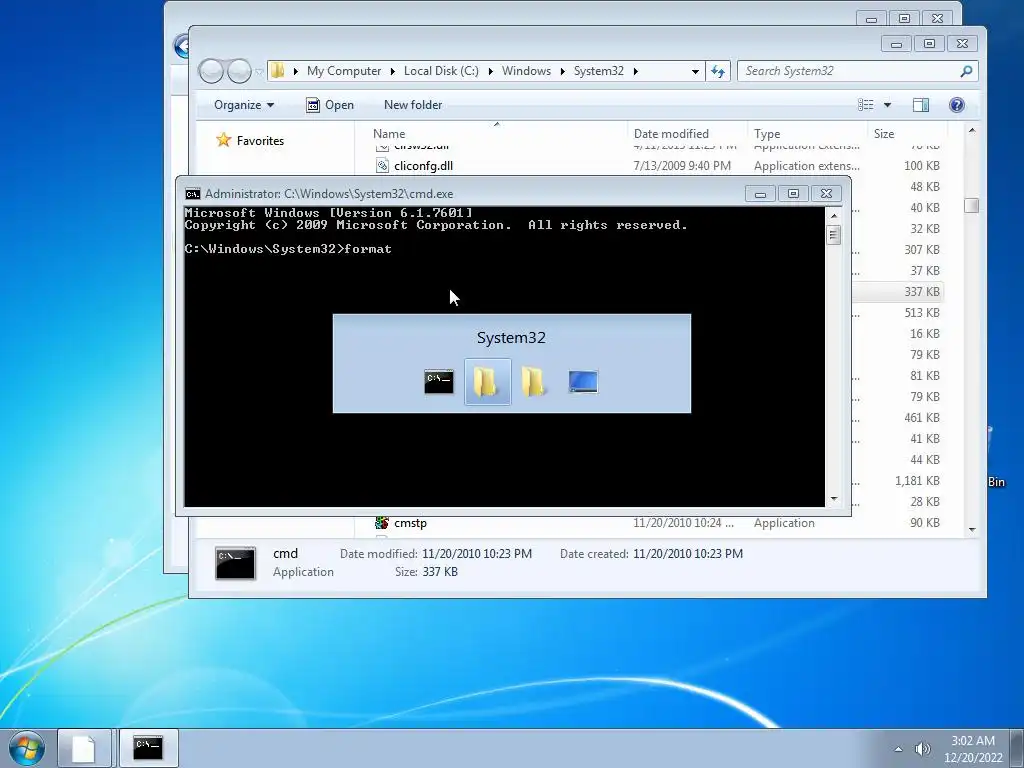1024x768 pixels.
Task: Click cmd window system menu icon
Action: click(193, 194)
